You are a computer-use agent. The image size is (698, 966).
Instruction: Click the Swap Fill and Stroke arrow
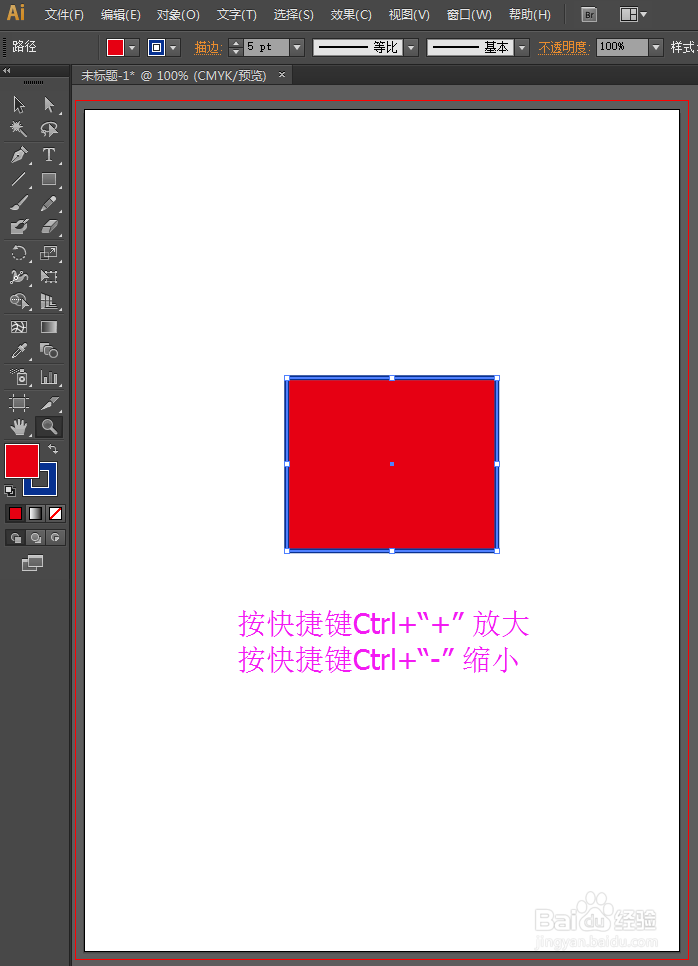(x=53, y=449)
